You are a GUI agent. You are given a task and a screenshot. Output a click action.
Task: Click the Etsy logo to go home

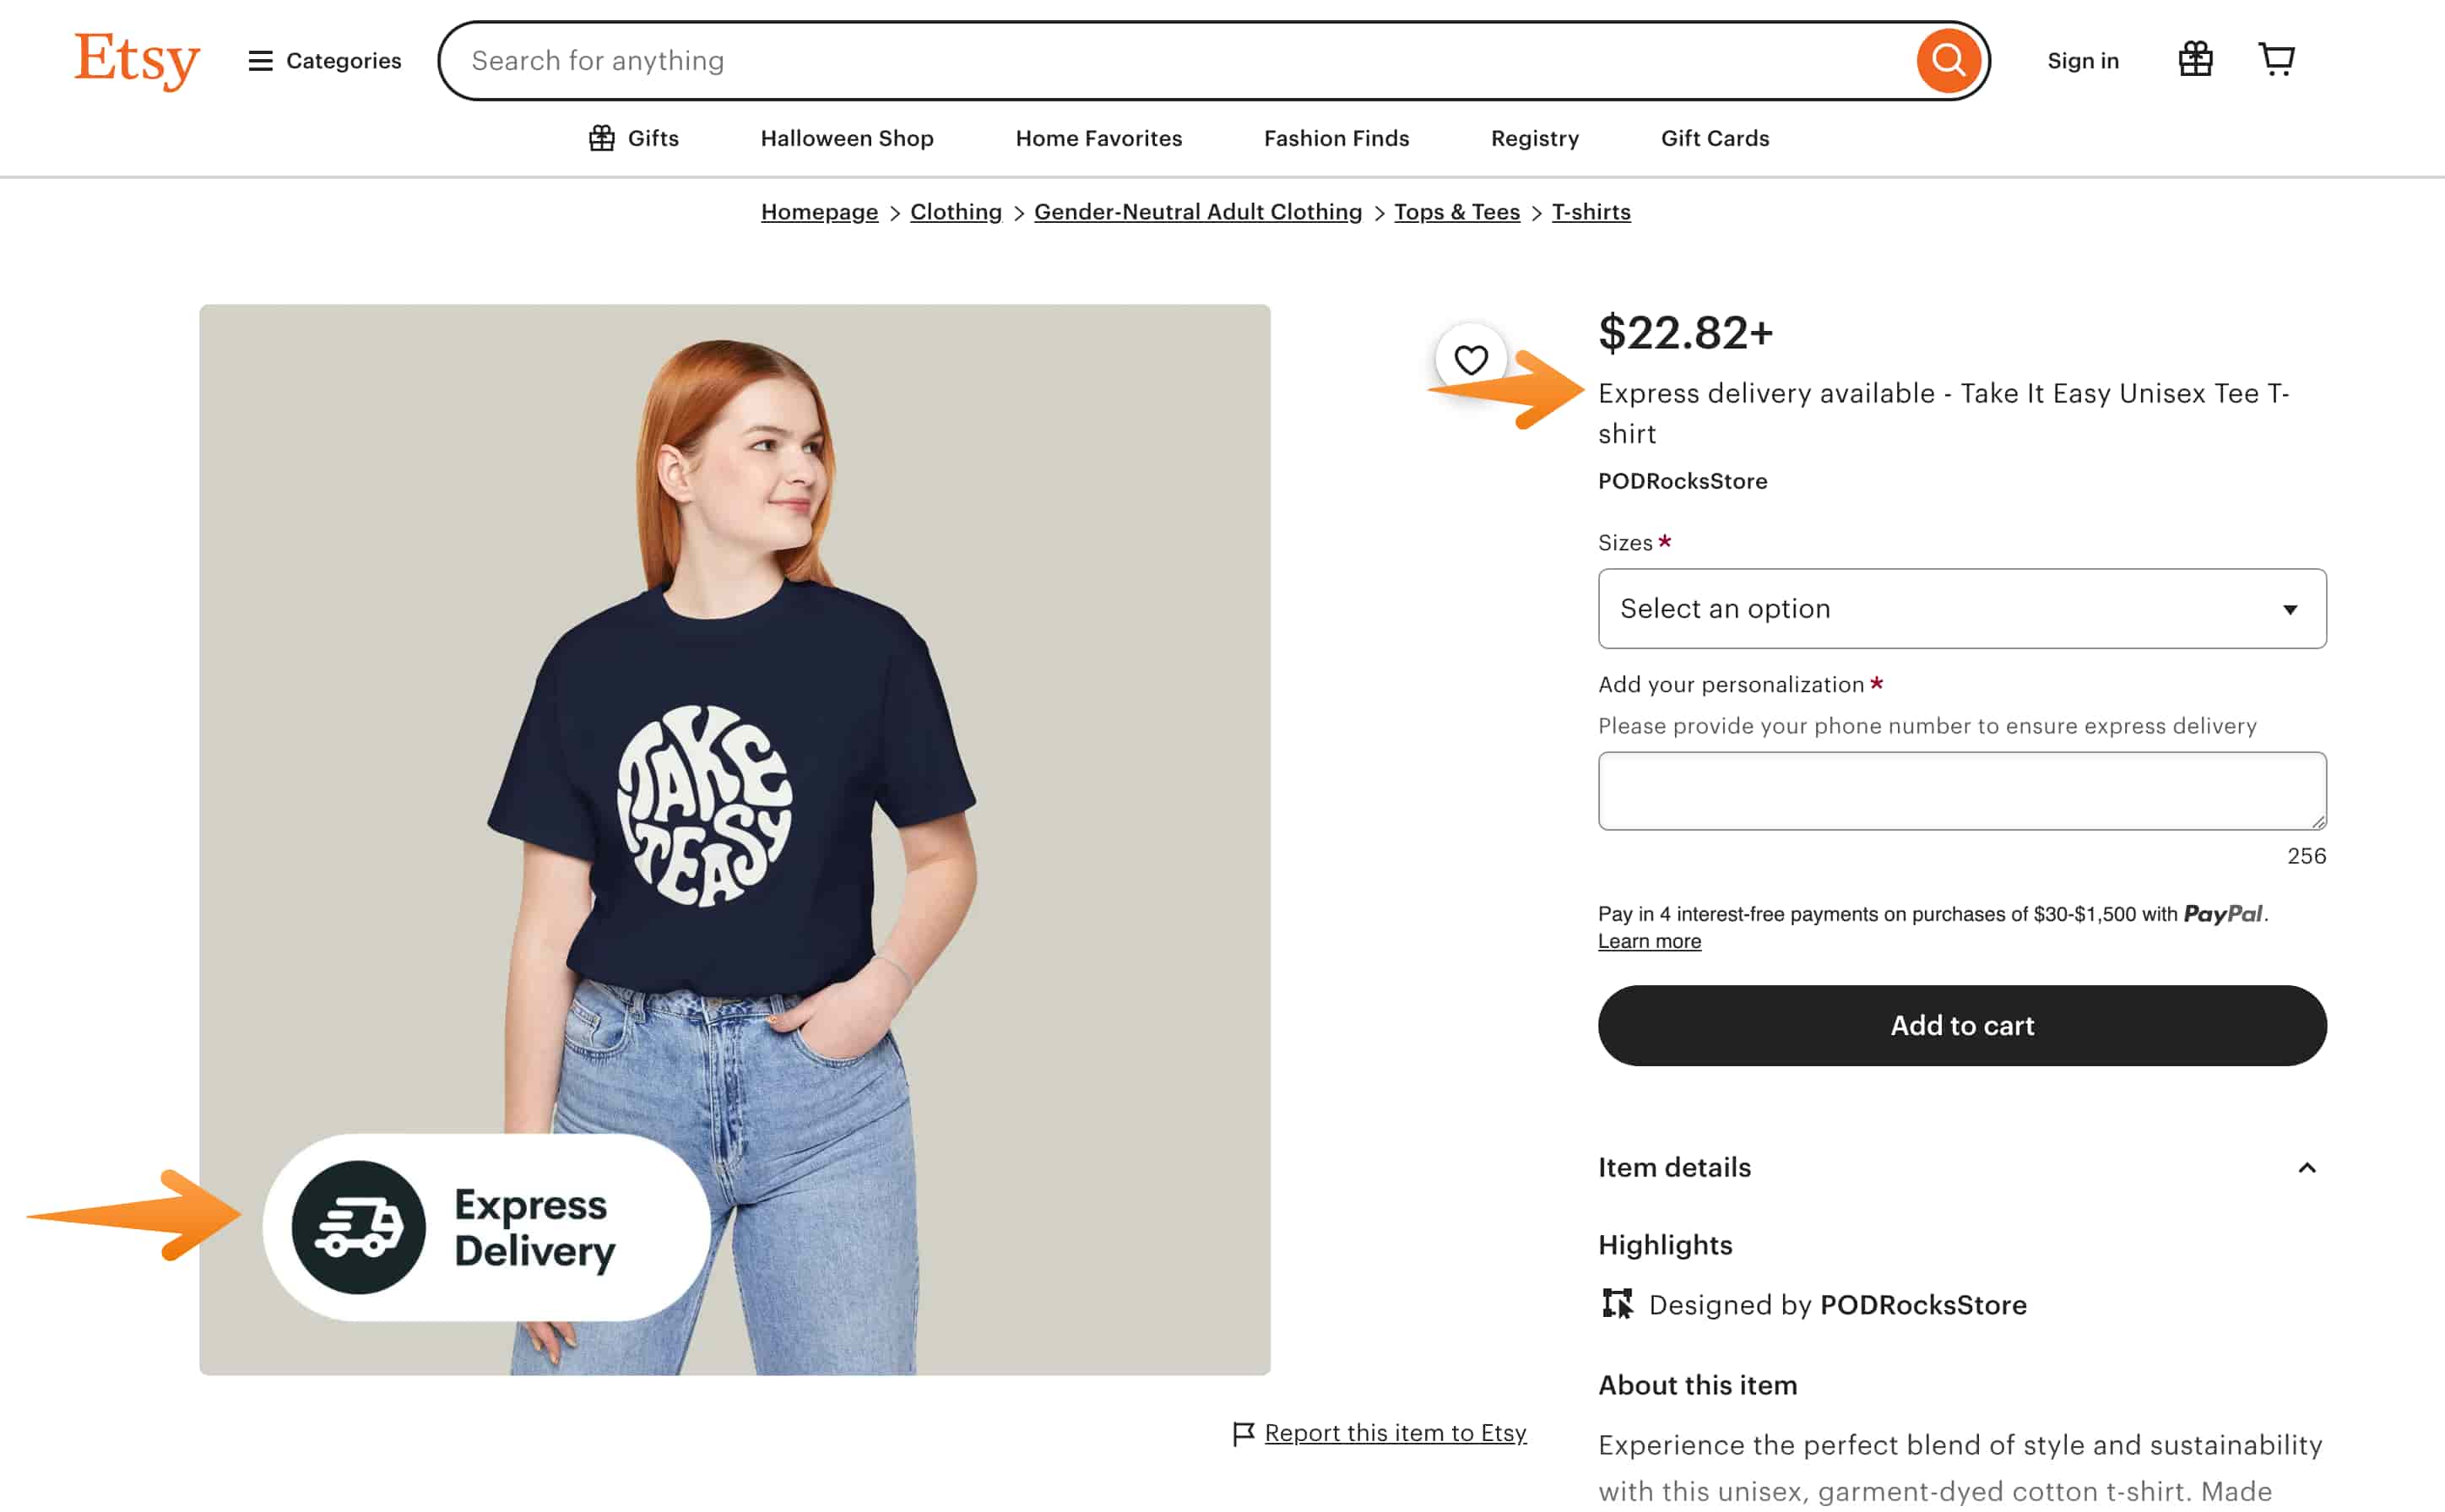[136, 62]
